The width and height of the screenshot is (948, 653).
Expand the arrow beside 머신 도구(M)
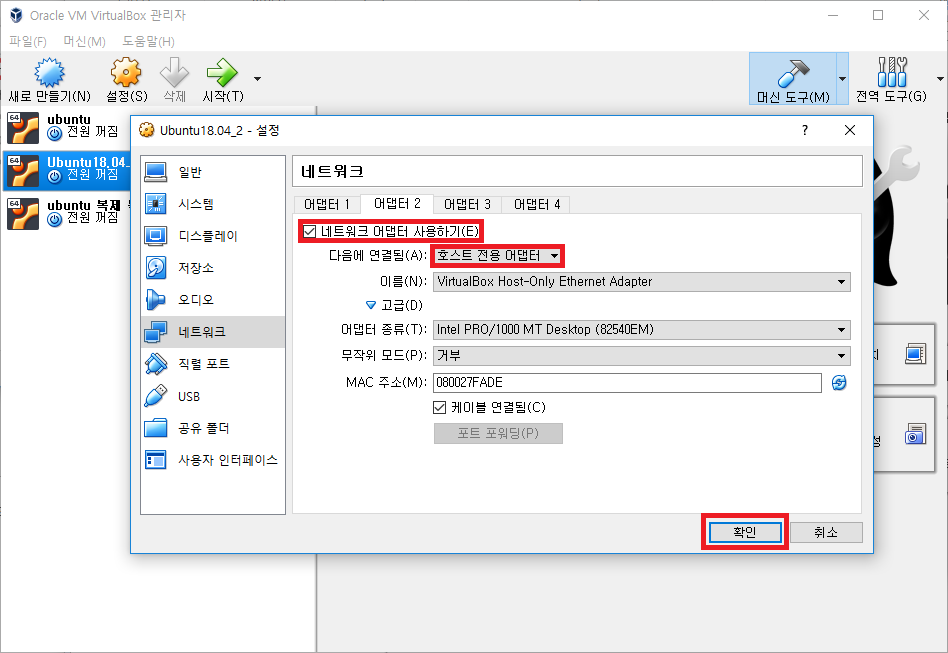(842, 79)
